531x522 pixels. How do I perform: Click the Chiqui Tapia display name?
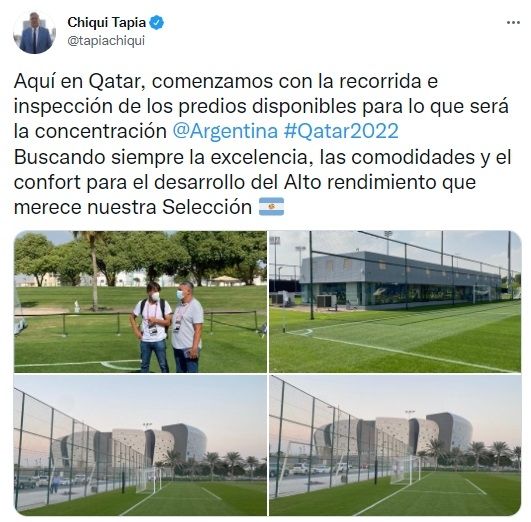coord(107,23)
